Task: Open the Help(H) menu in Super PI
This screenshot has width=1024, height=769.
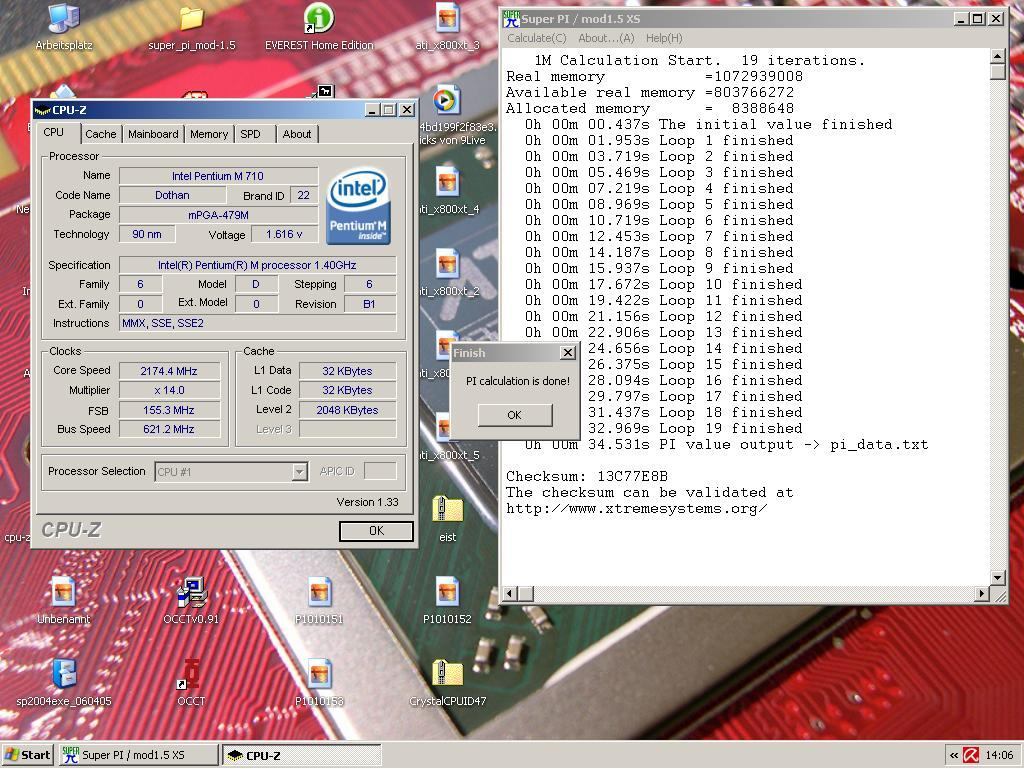Action: click(x=664, y=38)
